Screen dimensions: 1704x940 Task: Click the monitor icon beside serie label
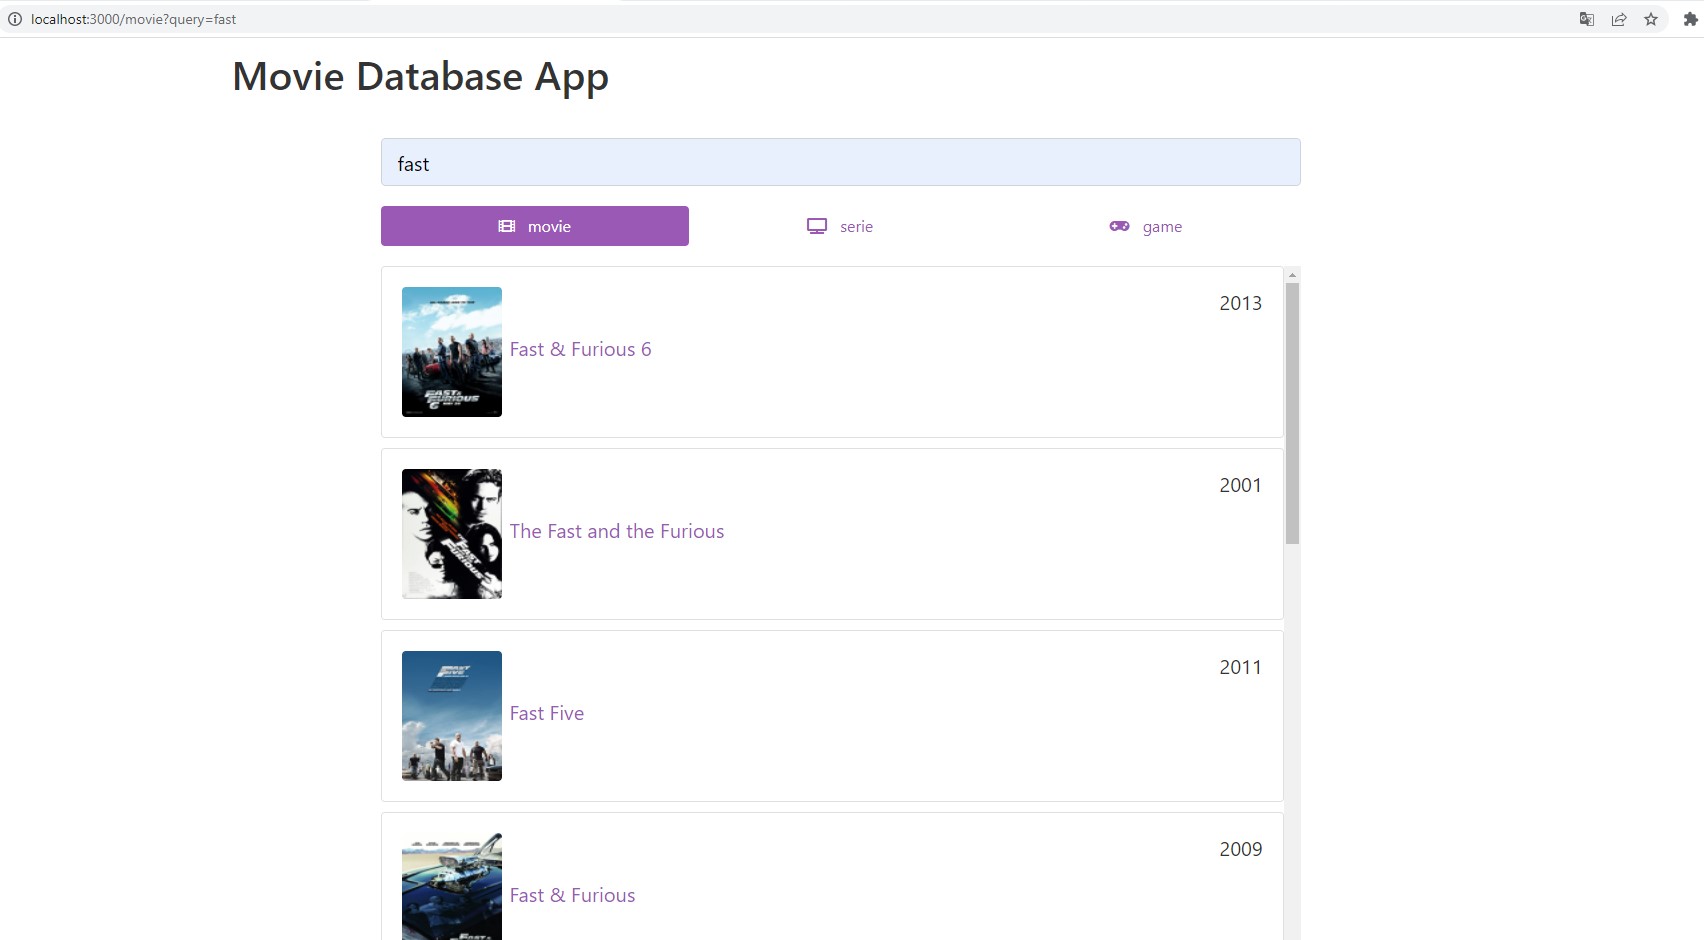click(817, 226)
